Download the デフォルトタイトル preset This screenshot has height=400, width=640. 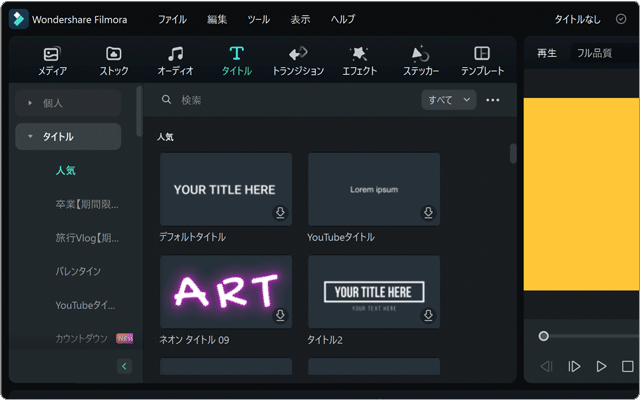[281, 213]
